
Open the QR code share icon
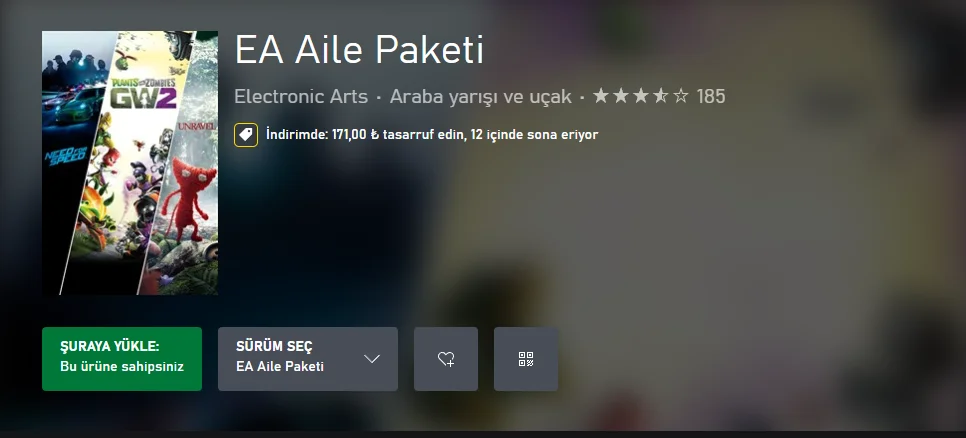pyautogui.click(x=526, y=359)
